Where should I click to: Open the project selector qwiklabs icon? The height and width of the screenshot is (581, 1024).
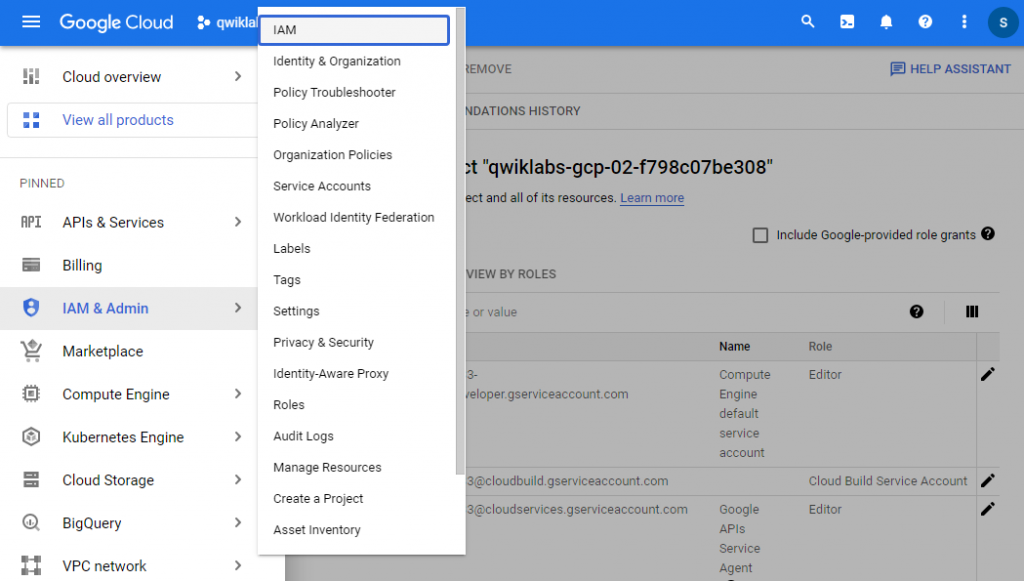pos(204,22)
